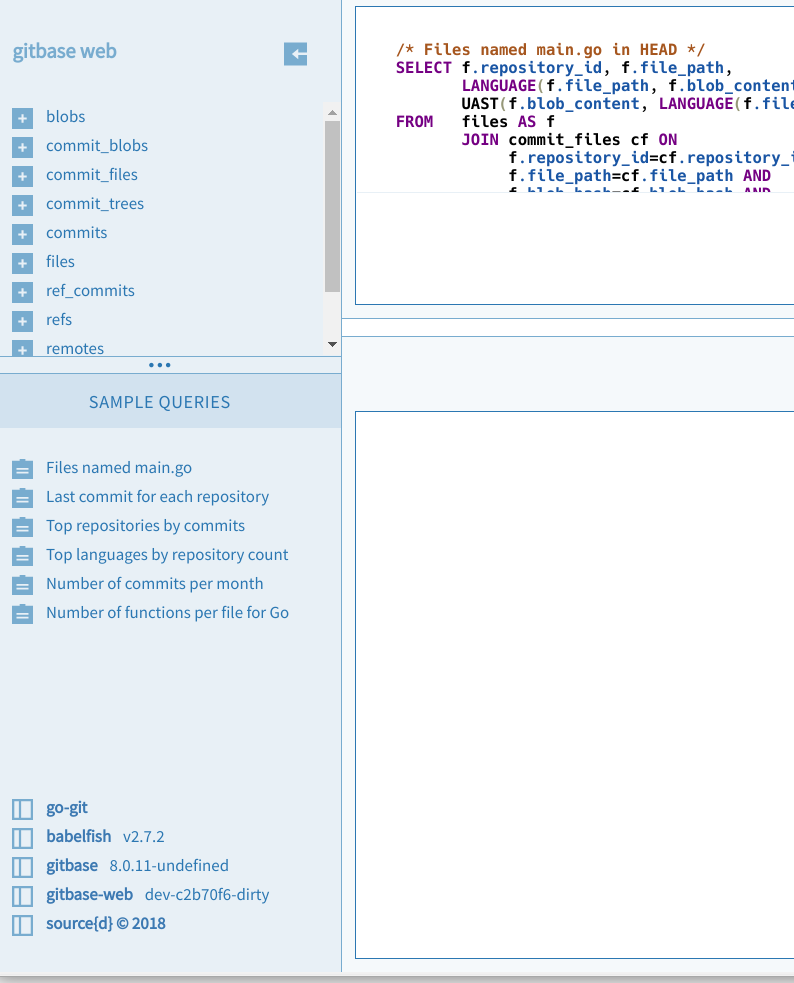The image size is (794, 983).
Task: Click the plus icon beside commit_trees
Action: click(23, 205)
